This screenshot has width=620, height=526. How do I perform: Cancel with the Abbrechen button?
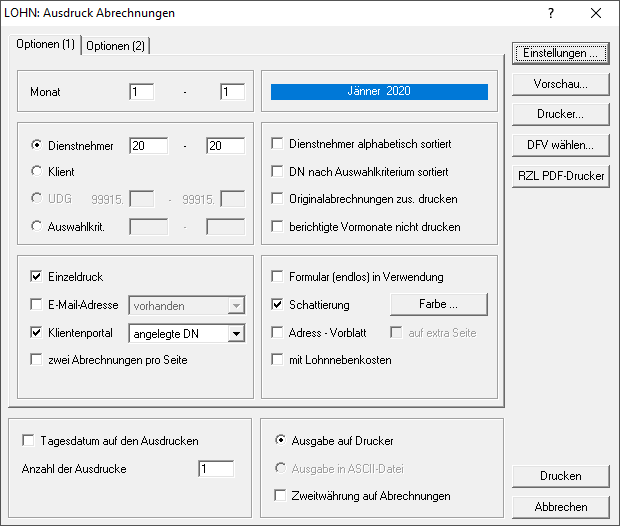coord(559,506)
